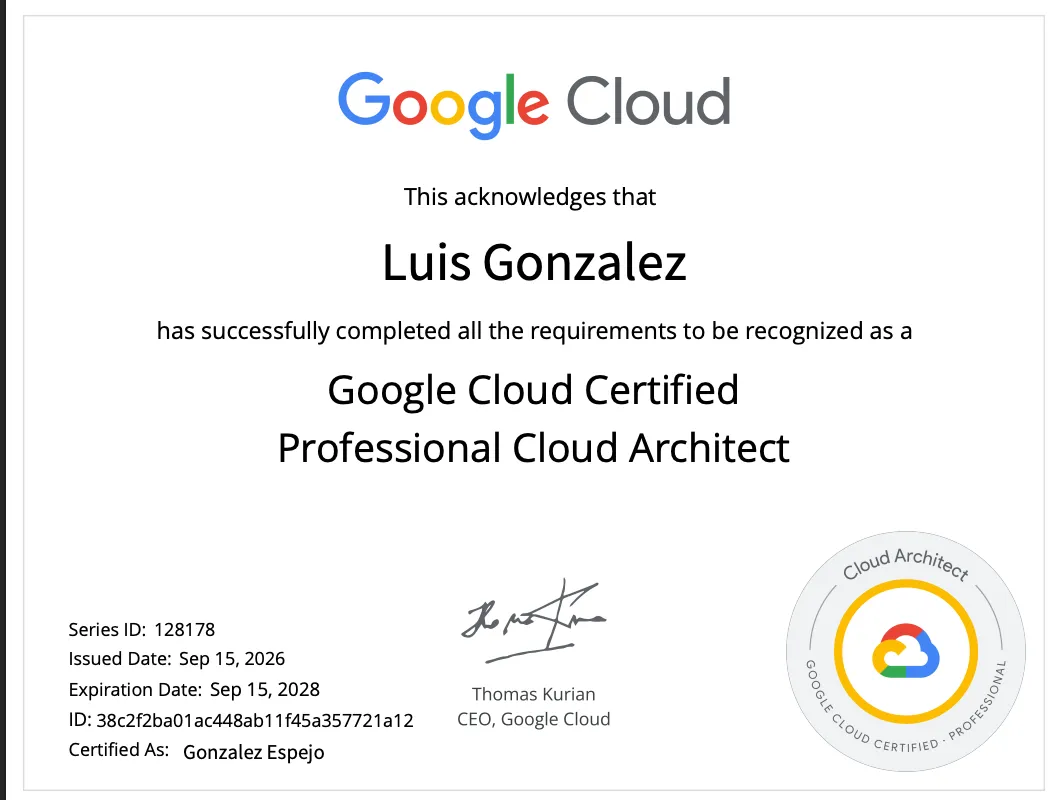Click the Series ID value 128178
This screenshot has height=800, width=1056.
(x=185, y=630)
